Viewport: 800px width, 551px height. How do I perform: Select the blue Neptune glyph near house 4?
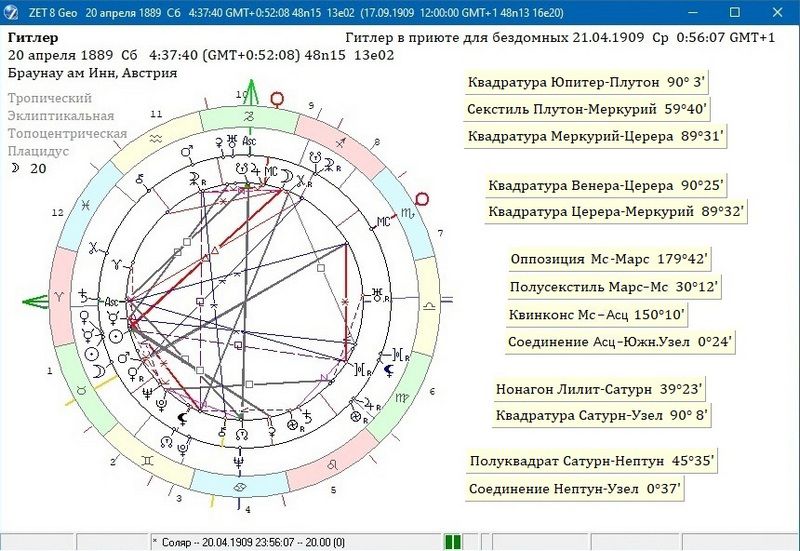tap(239, 462)
